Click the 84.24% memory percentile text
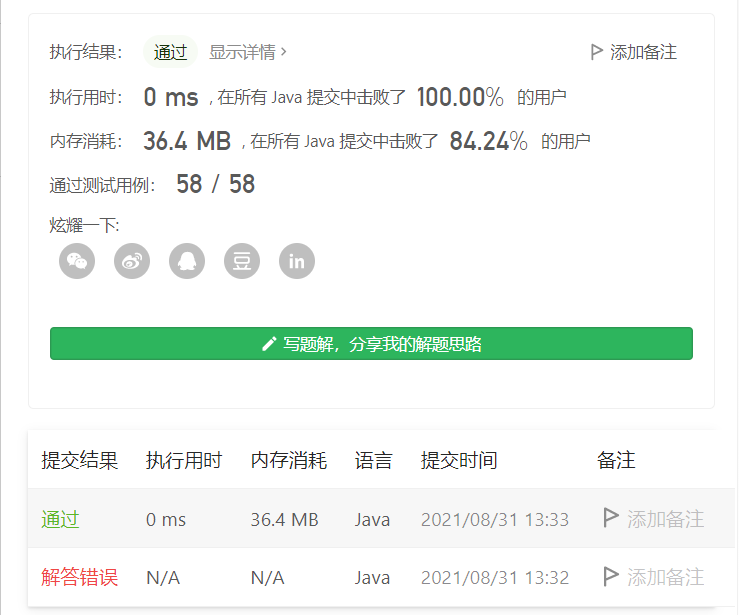739x615 pixels. pos(489,141)
